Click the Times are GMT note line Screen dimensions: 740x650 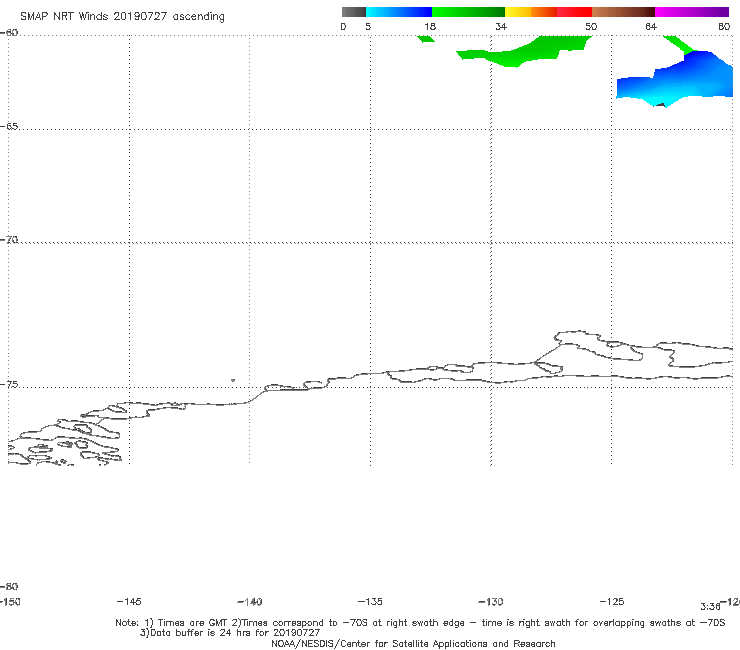420,623
